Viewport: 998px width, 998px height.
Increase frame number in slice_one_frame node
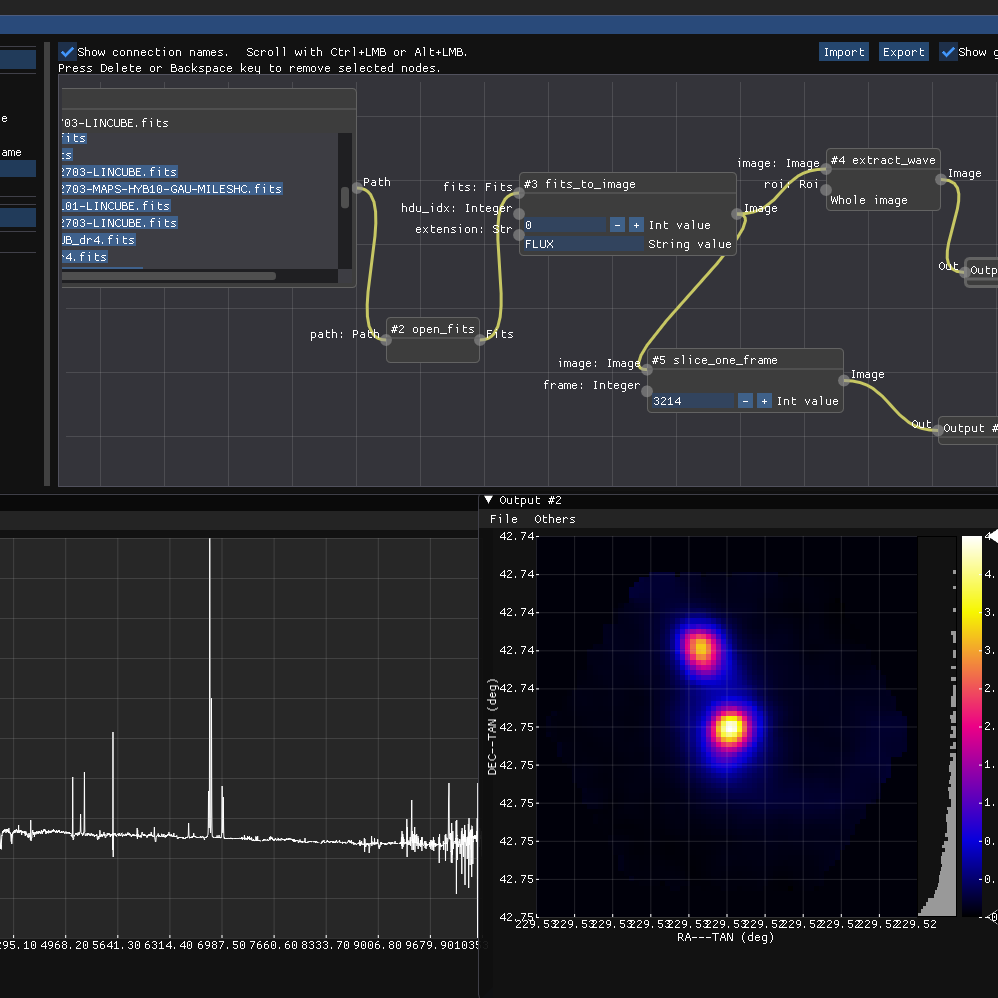[x=764, y=401]
